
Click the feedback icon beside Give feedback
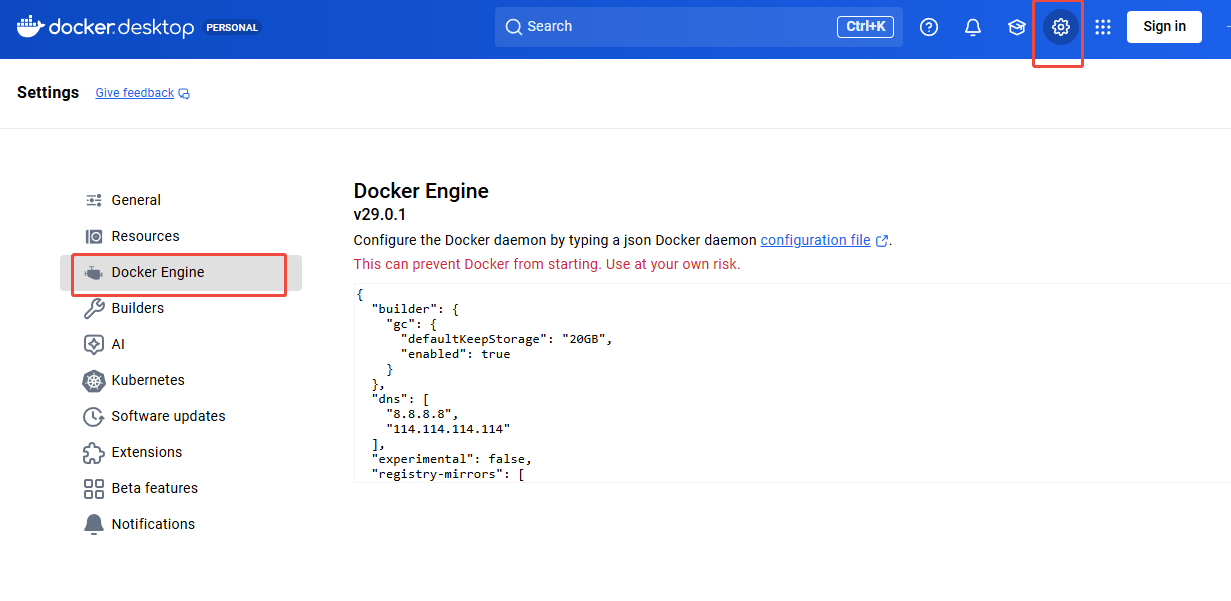click(x=184, y=94)
